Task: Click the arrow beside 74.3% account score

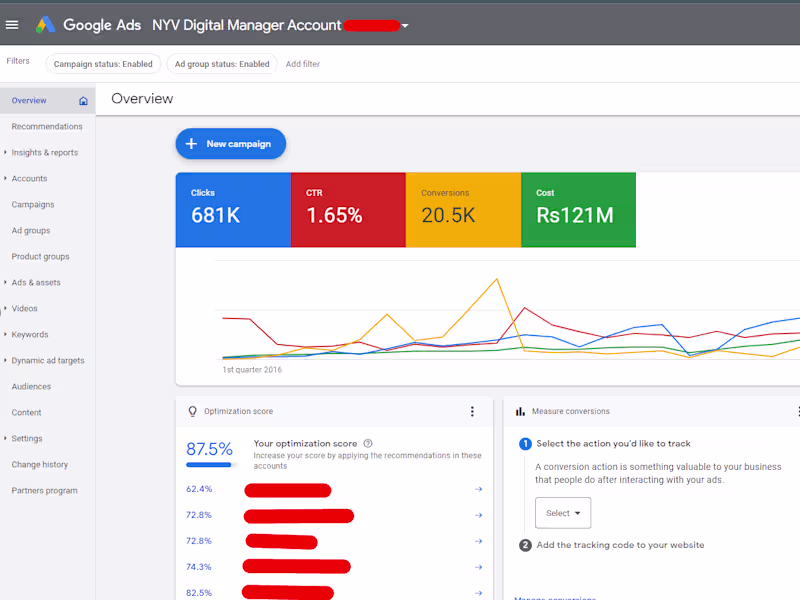Action: point(478,567)
